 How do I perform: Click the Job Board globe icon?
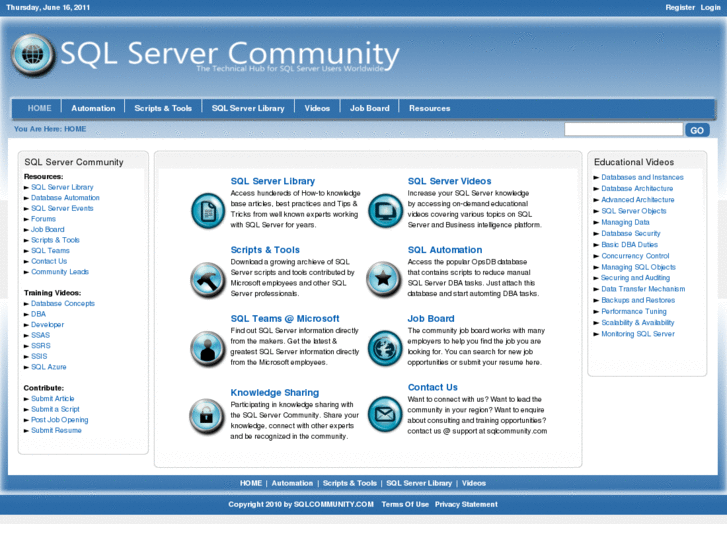click(x=384, y=347)
